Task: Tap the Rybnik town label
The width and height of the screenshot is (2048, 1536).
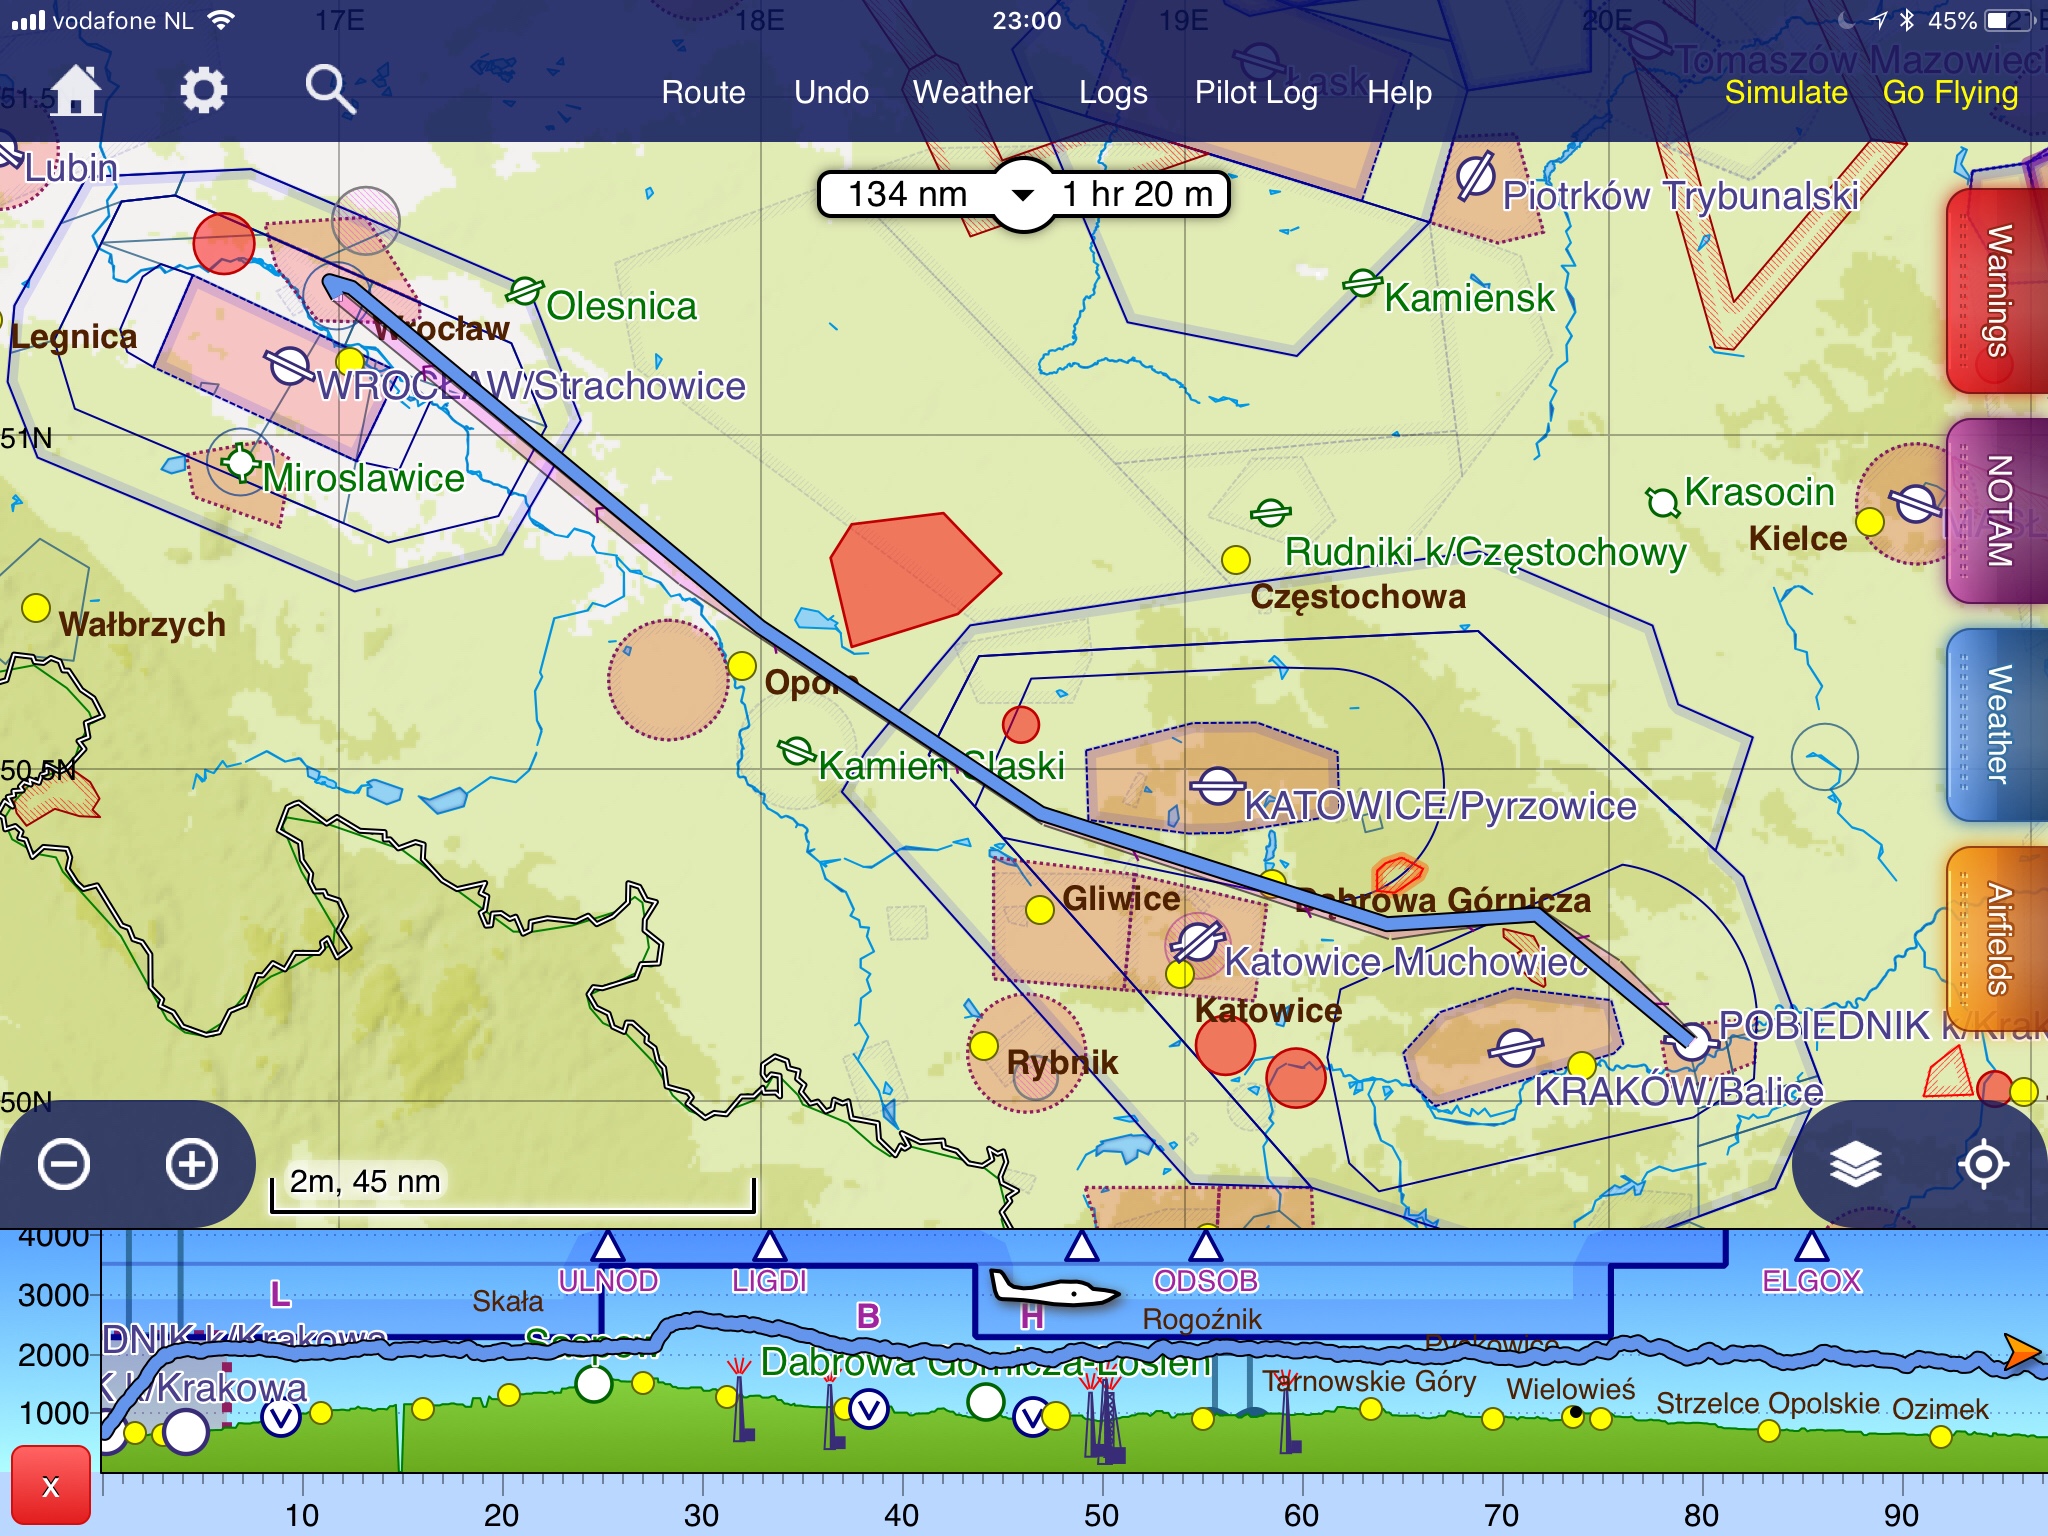Action: pos(1062,1062)
